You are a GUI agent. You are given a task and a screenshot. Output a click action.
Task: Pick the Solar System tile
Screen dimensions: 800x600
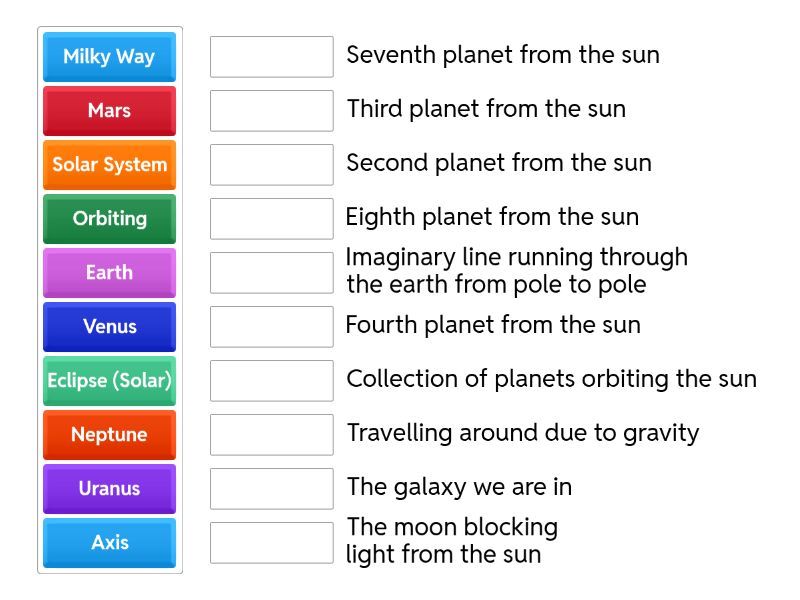(x=109, y=164)
